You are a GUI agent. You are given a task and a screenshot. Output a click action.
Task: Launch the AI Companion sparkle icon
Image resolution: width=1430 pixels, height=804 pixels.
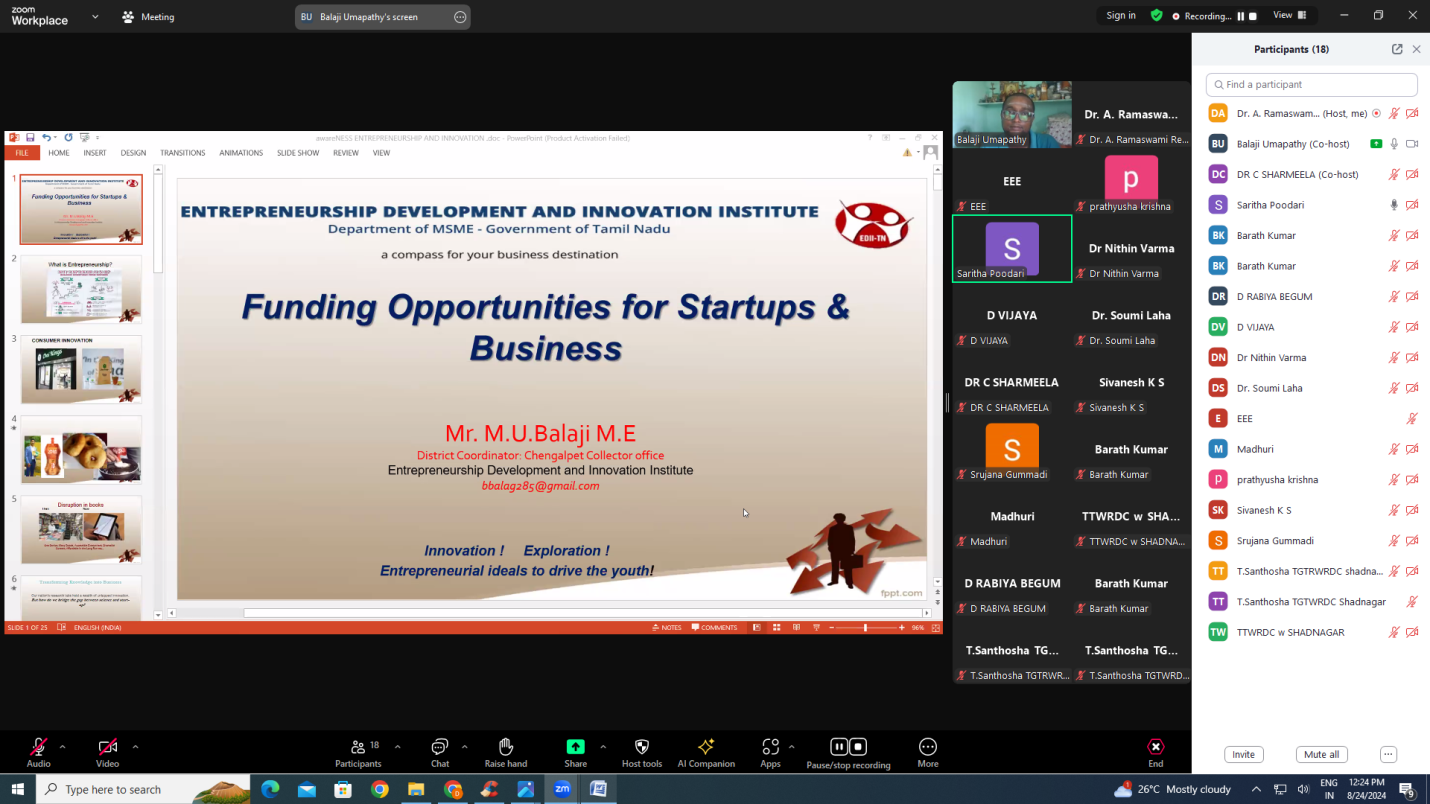(x=706, y=747)
